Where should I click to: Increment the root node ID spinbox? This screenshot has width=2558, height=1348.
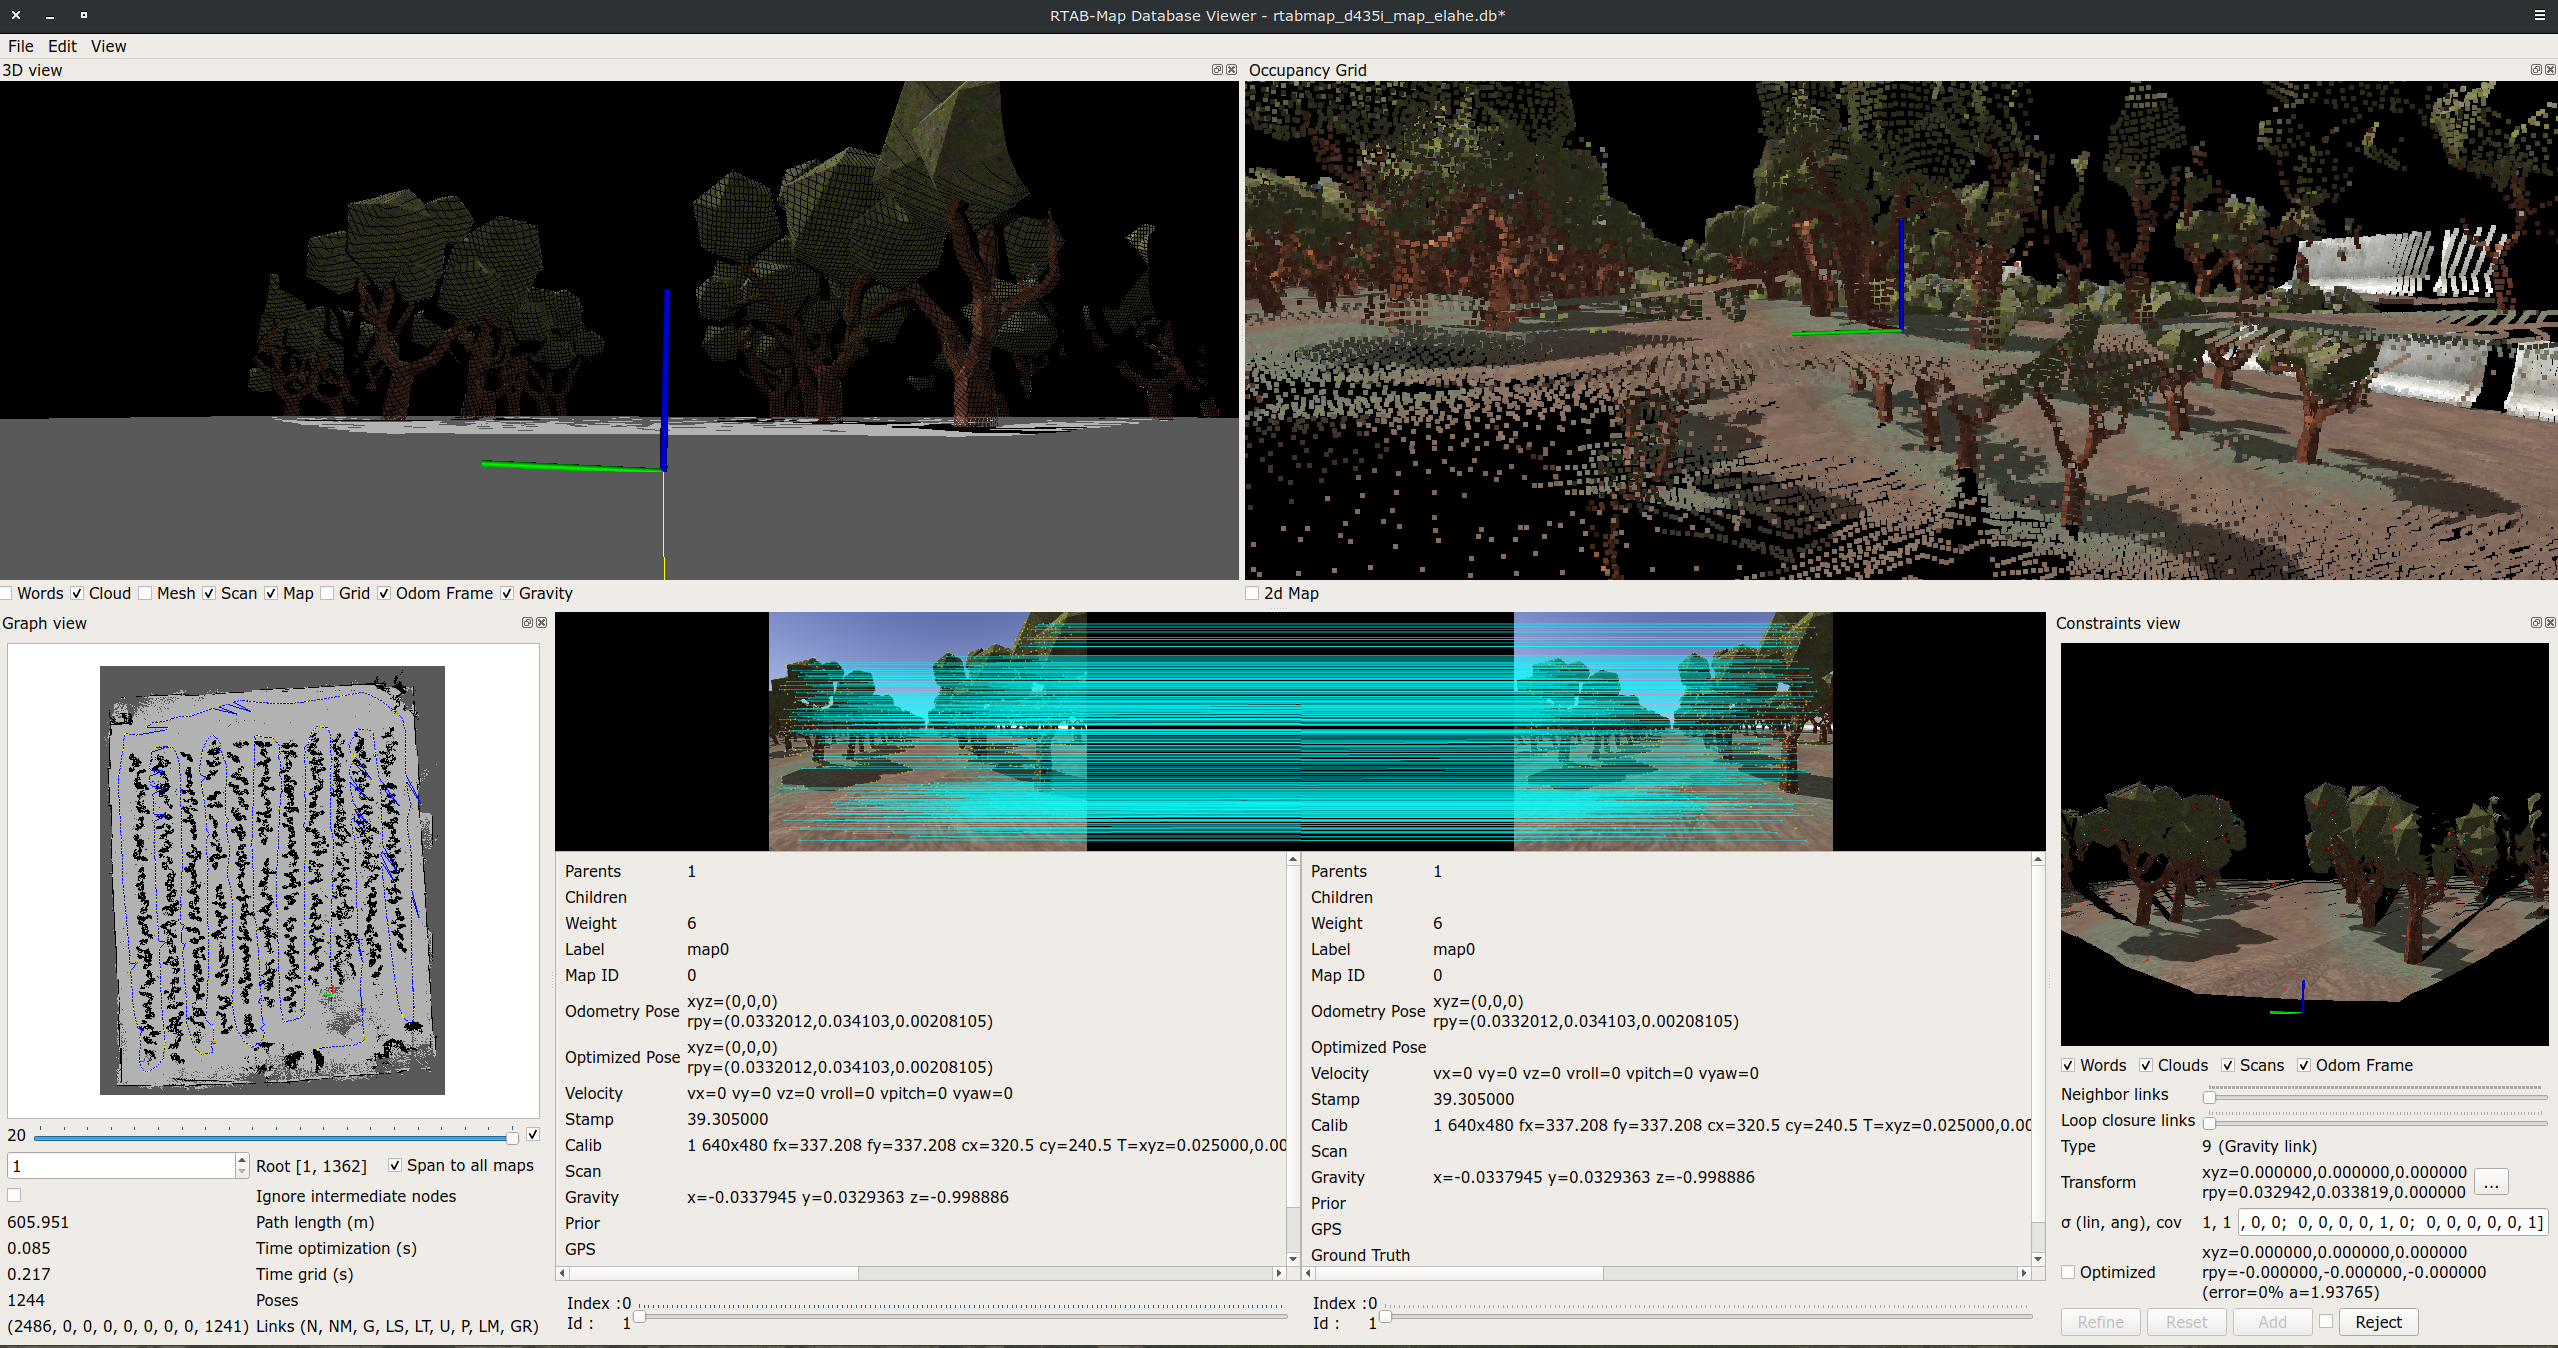click(242, 1160)
